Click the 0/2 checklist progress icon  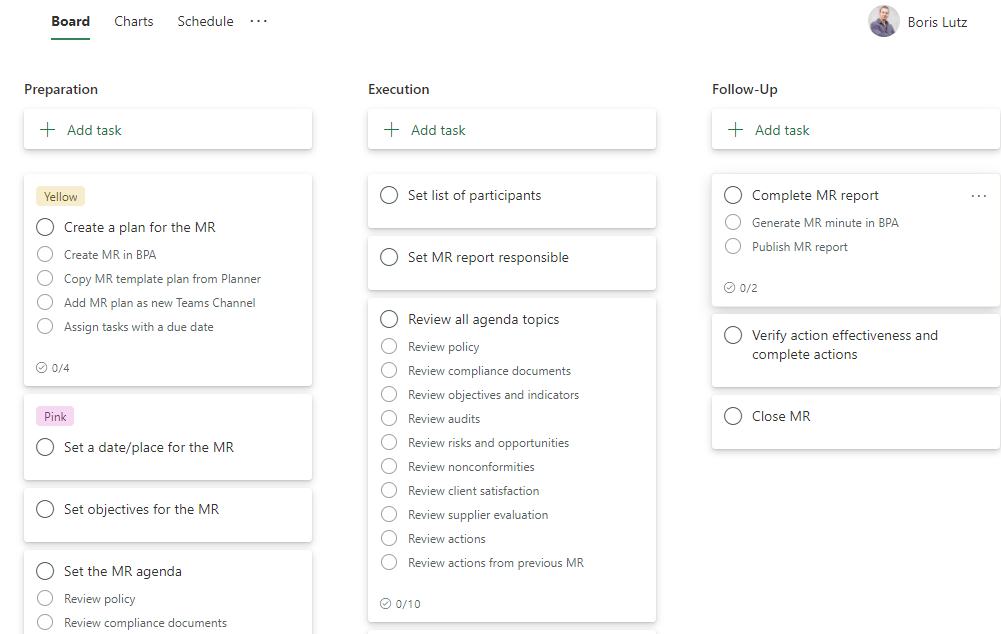tap(729, 287)
